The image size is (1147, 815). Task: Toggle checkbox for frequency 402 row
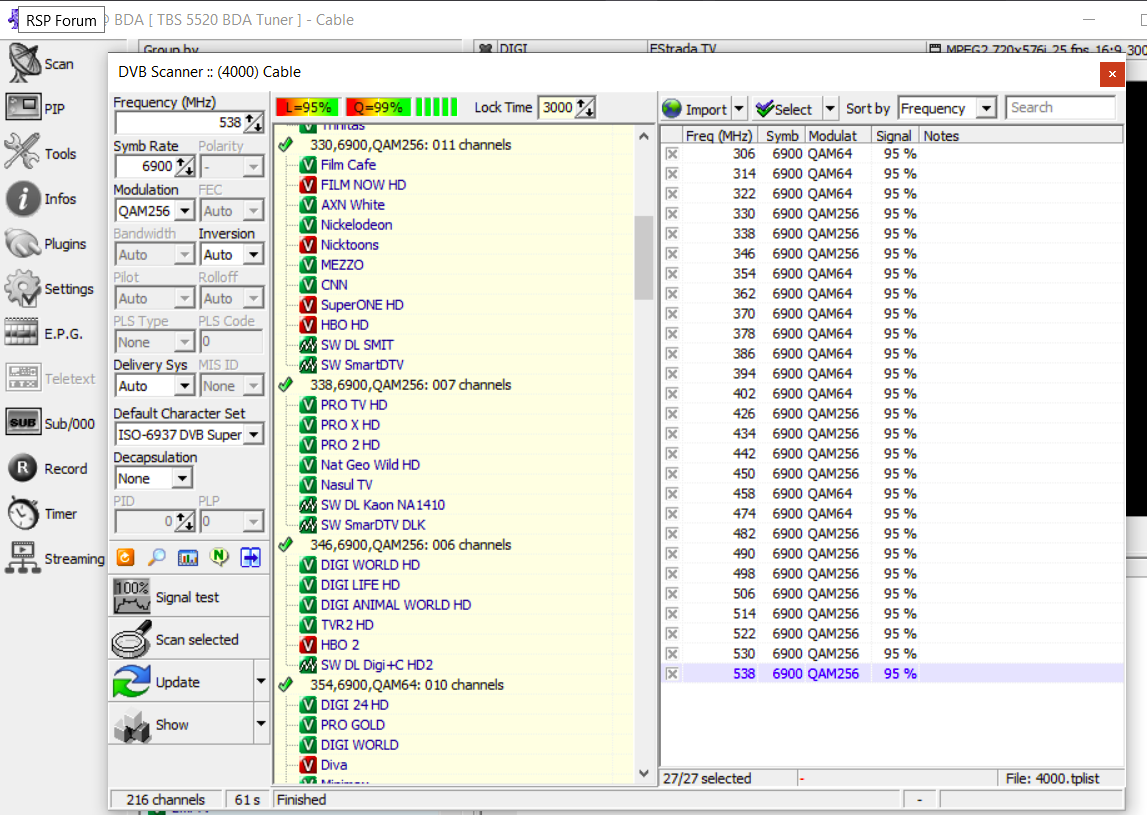(672, 394)
